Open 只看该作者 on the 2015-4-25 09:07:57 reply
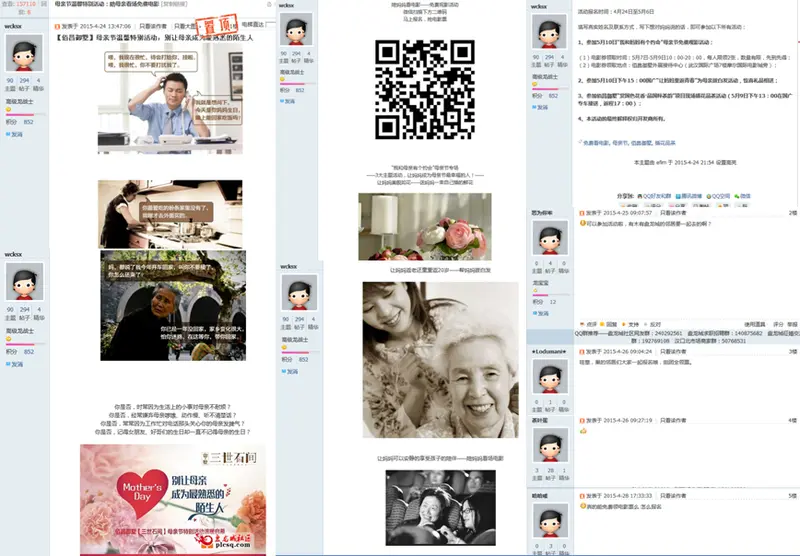Image resolution: width=800 pixels, height=556 pixels. click(x=673, y=213)
